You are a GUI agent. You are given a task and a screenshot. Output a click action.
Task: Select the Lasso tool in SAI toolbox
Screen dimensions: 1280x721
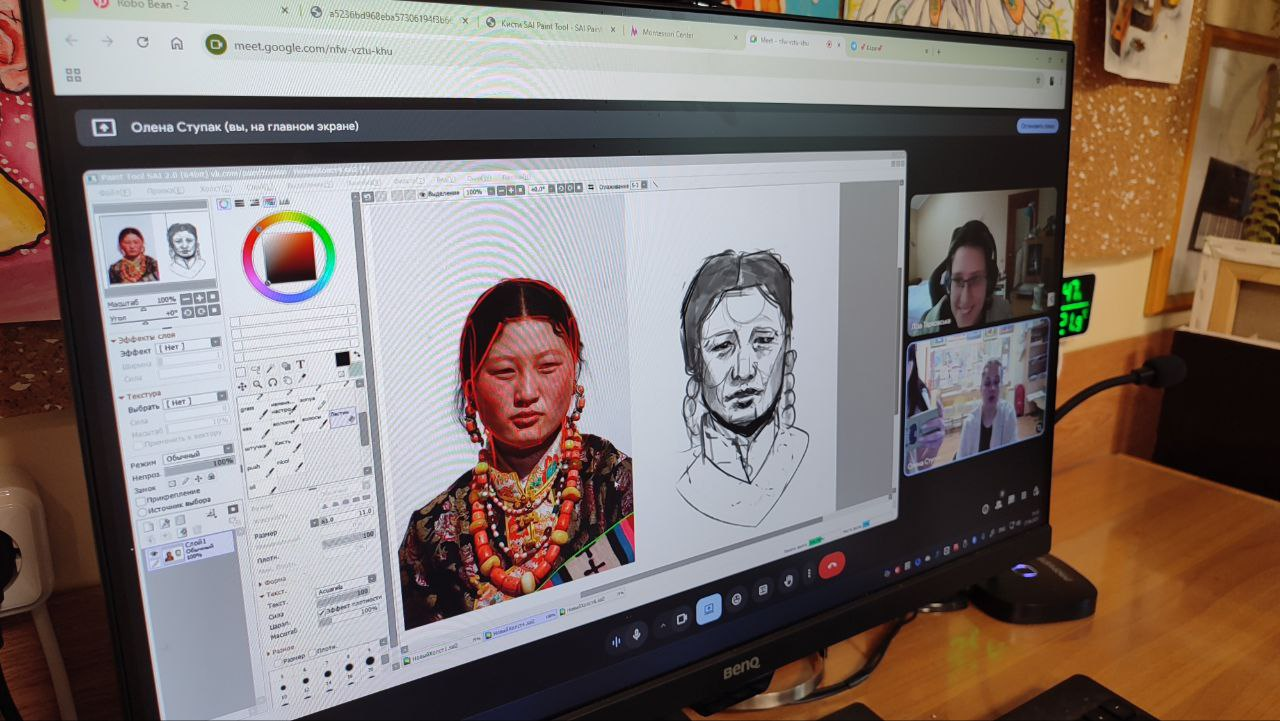coord(255,369)
